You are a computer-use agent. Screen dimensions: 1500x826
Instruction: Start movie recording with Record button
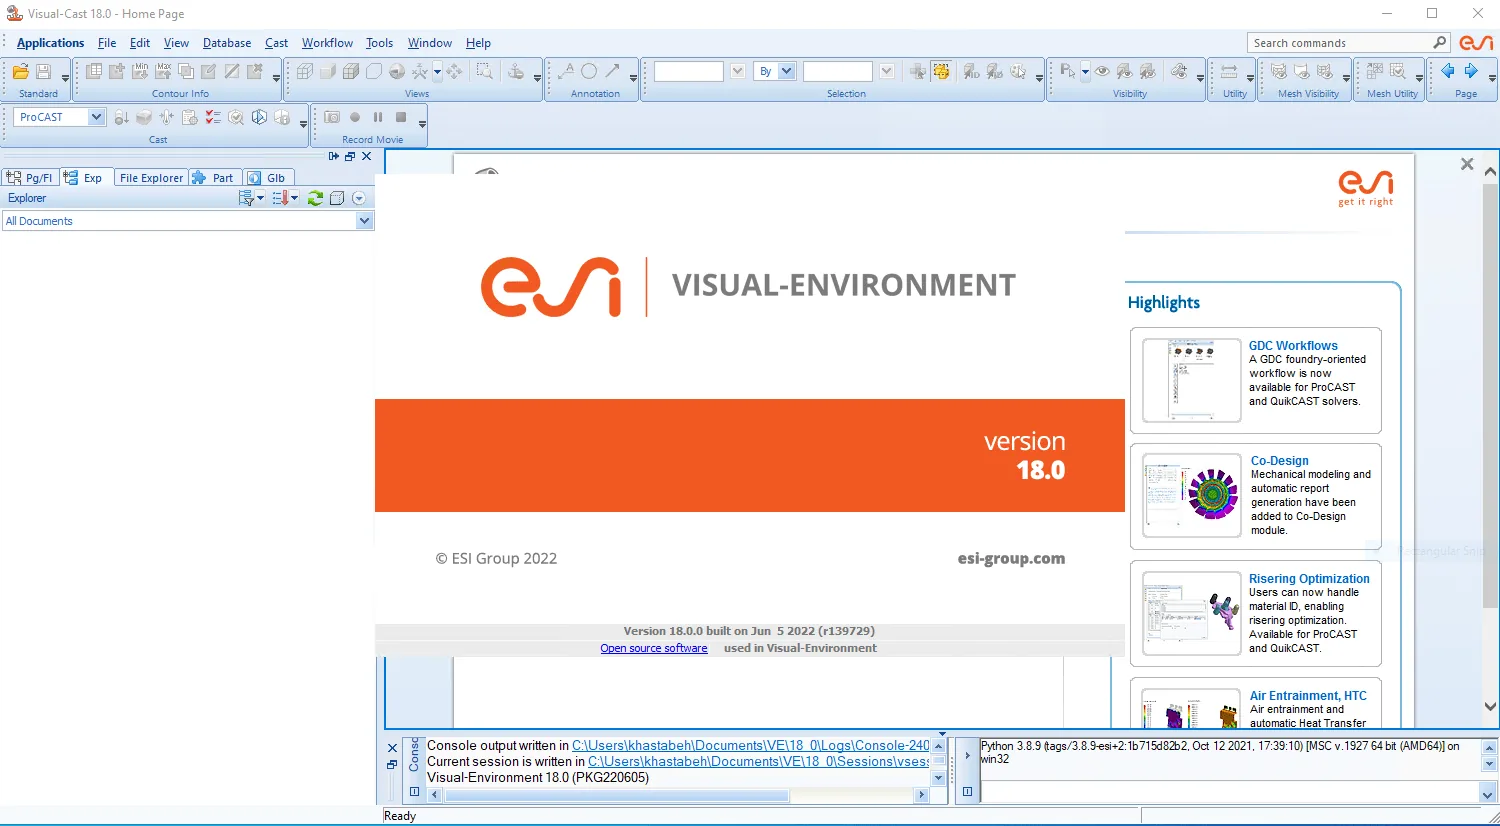[x=355, y=118]
